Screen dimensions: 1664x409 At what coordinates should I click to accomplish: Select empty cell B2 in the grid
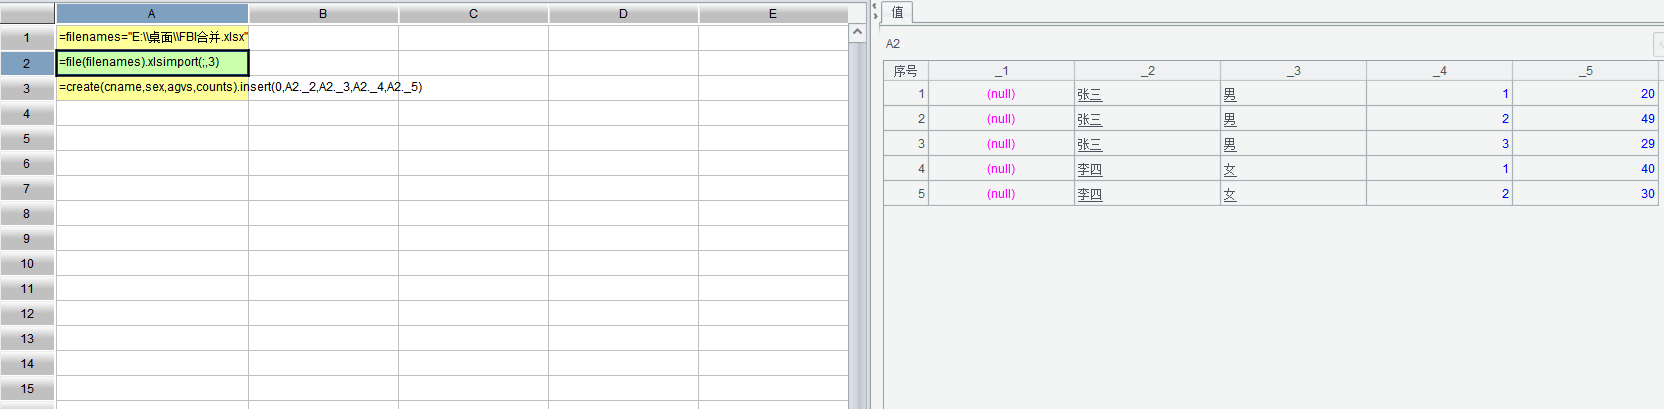tap(323, 63)
